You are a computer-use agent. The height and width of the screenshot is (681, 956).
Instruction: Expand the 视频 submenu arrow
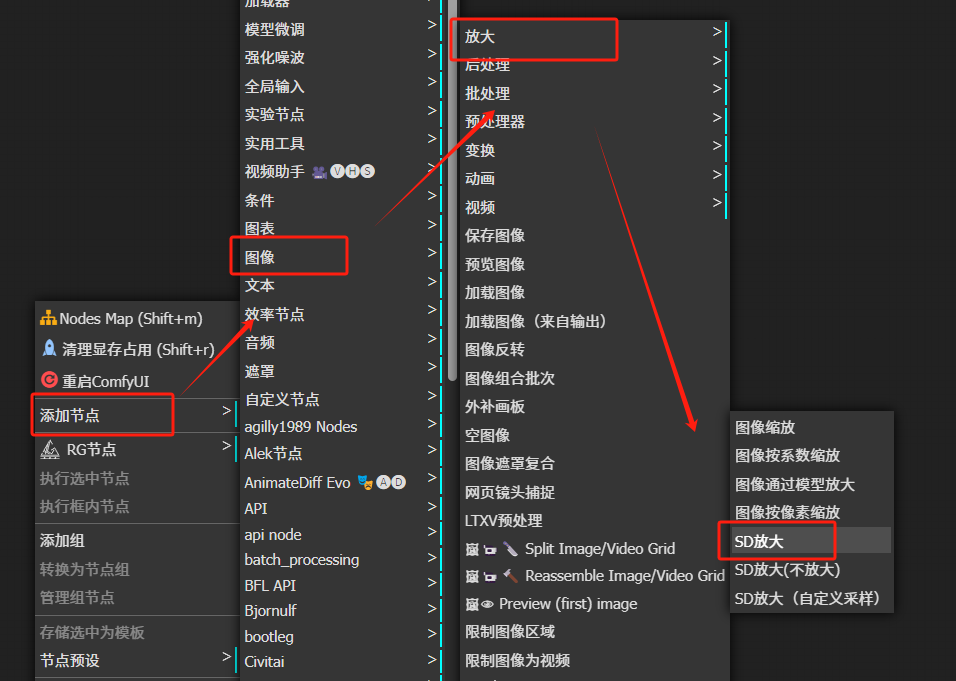pyautogui.click(x=717, y=202)
